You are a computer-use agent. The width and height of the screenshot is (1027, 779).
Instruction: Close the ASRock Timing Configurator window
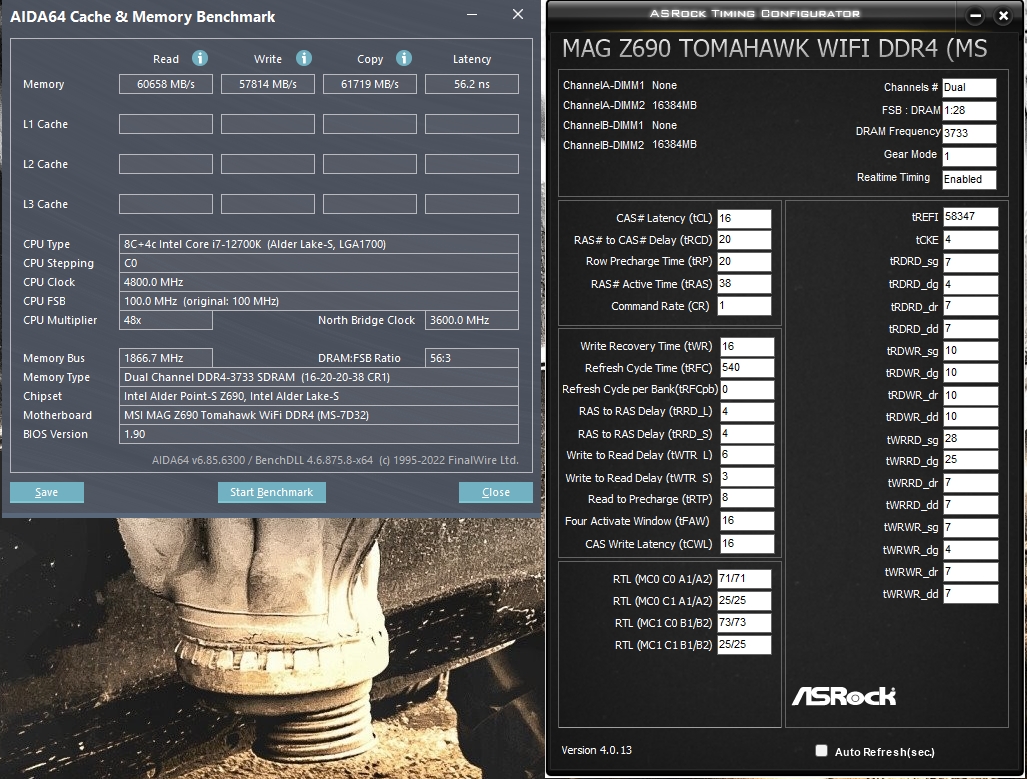point(1003,16)
